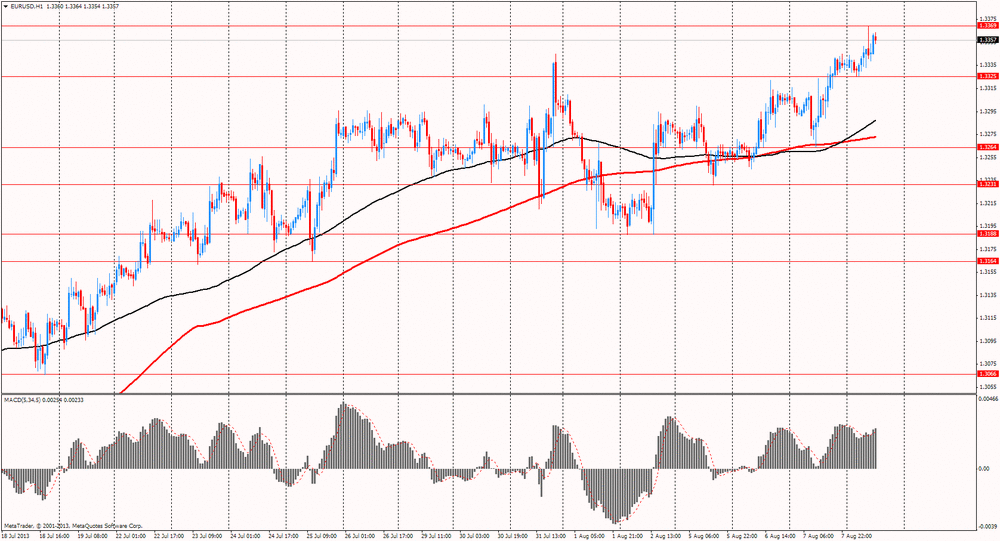
Task: Select the 1.3231 horizontal level price tag
Action: click(988, 184)
